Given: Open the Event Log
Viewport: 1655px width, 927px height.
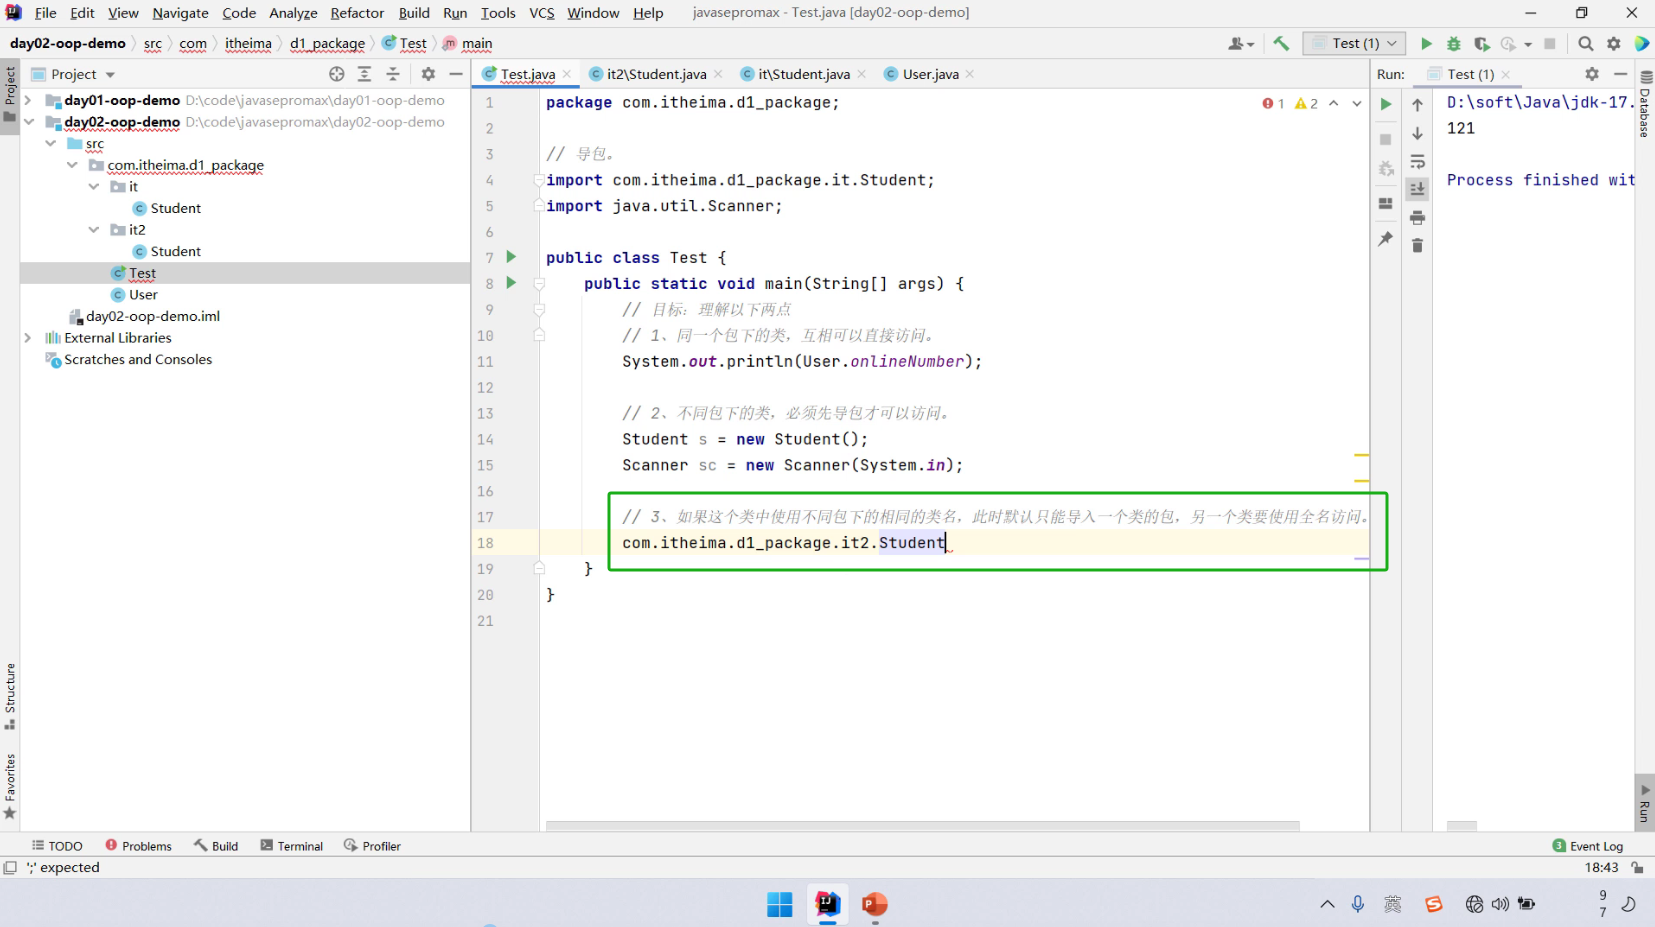Looking at the screenshot, I should (x=1588, y=846).
